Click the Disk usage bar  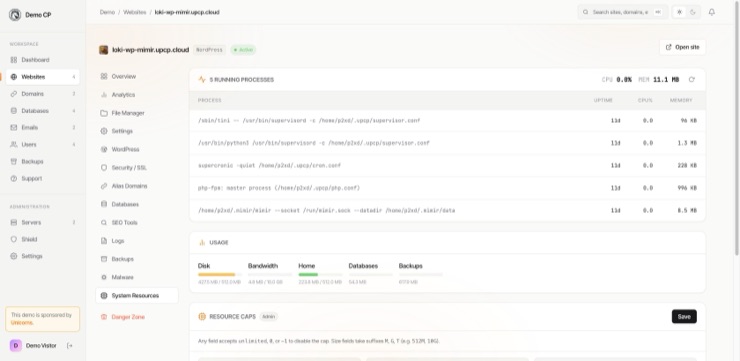pos(220,274)
